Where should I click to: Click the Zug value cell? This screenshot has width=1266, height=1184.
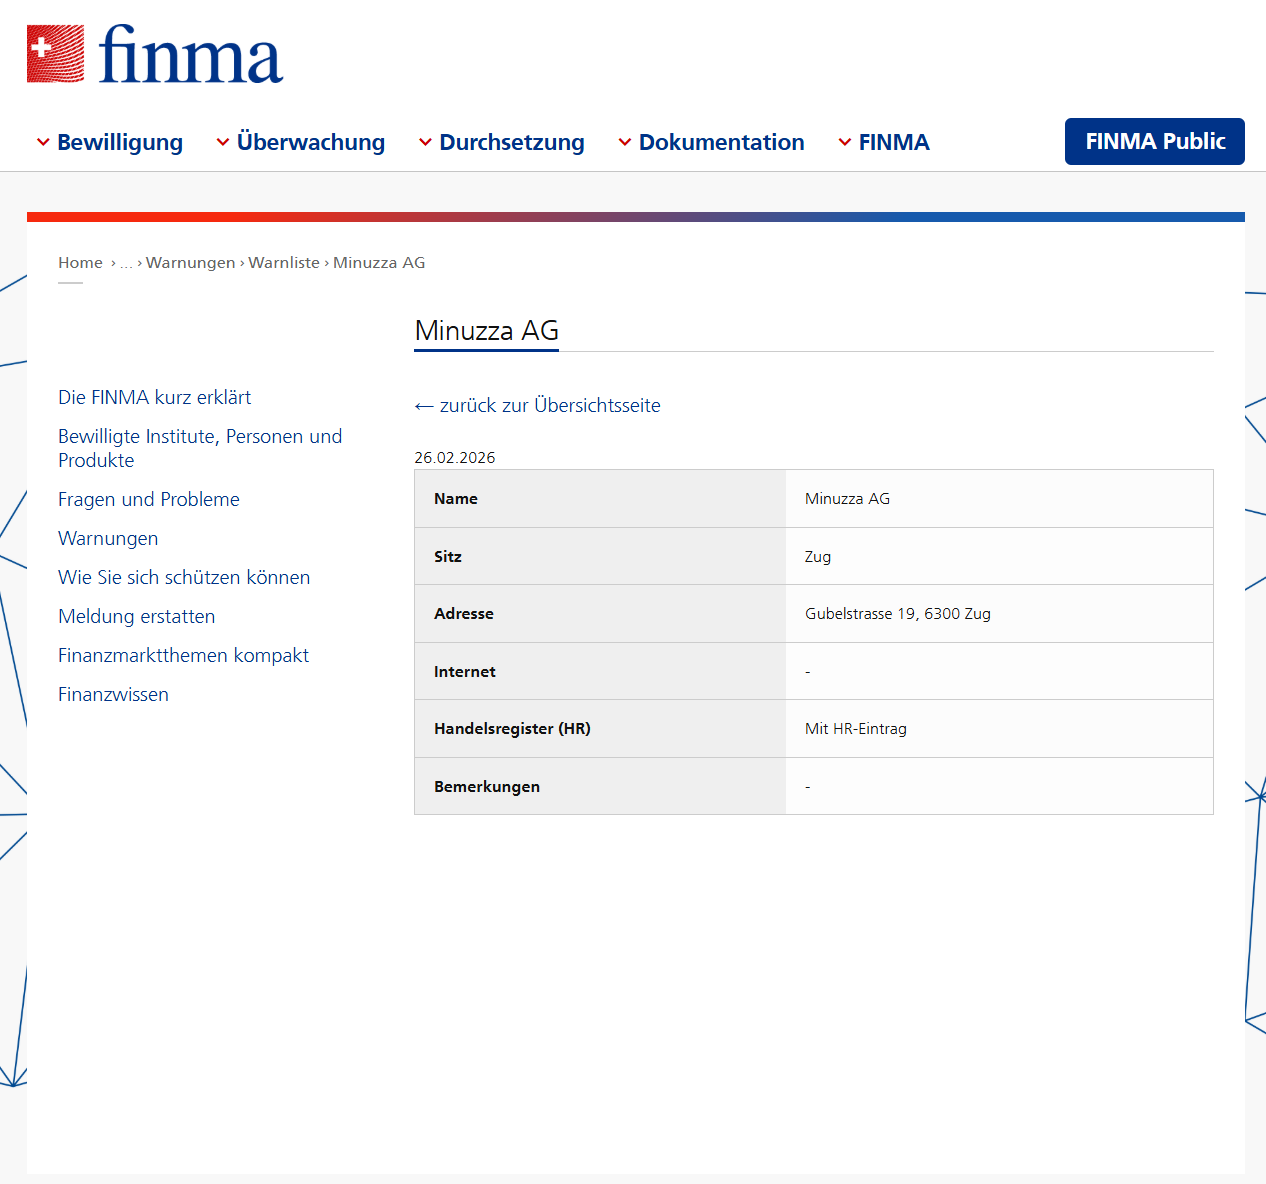[x=999, y=556]
